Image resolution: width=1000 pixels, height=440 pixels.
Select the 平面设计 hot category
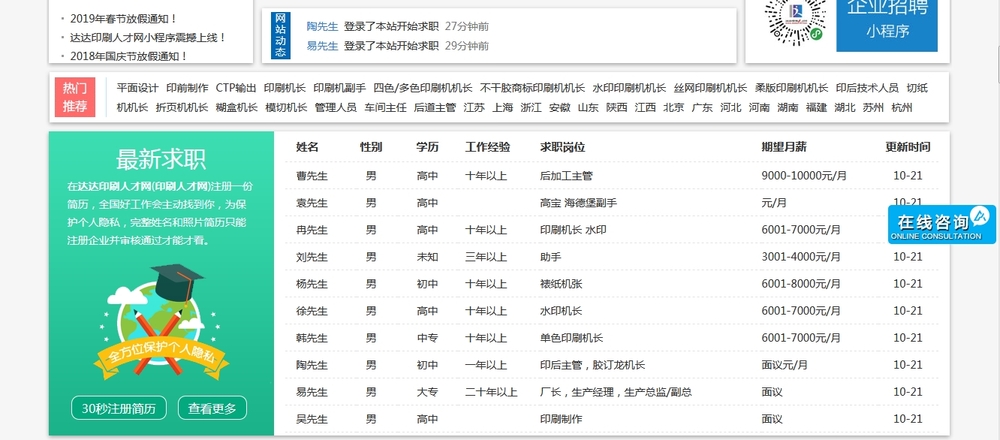[x=137, y=88]
